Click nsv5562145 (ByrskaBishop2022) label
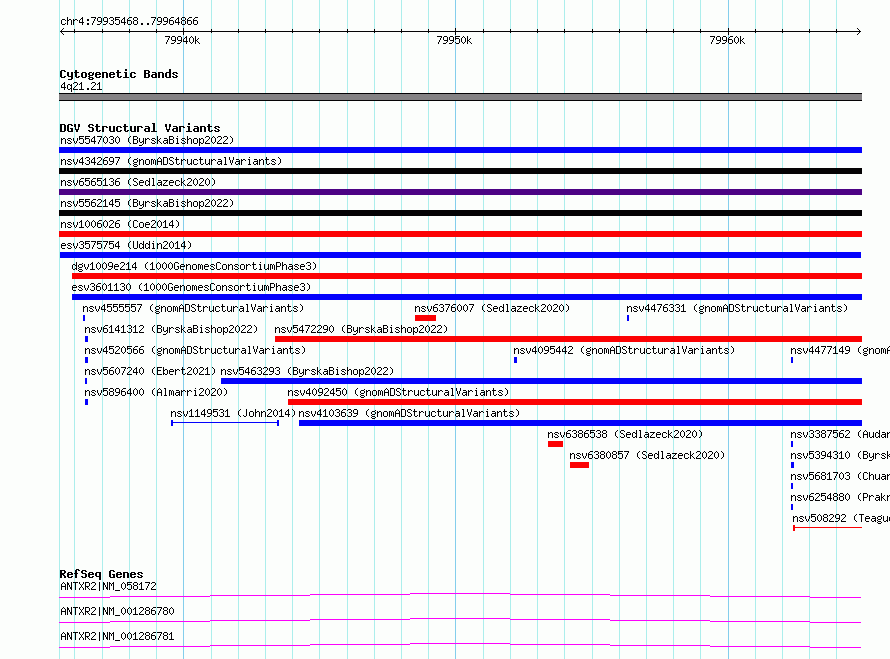Image resolution: width=890 pixels, height=659 pixels. 147,203
